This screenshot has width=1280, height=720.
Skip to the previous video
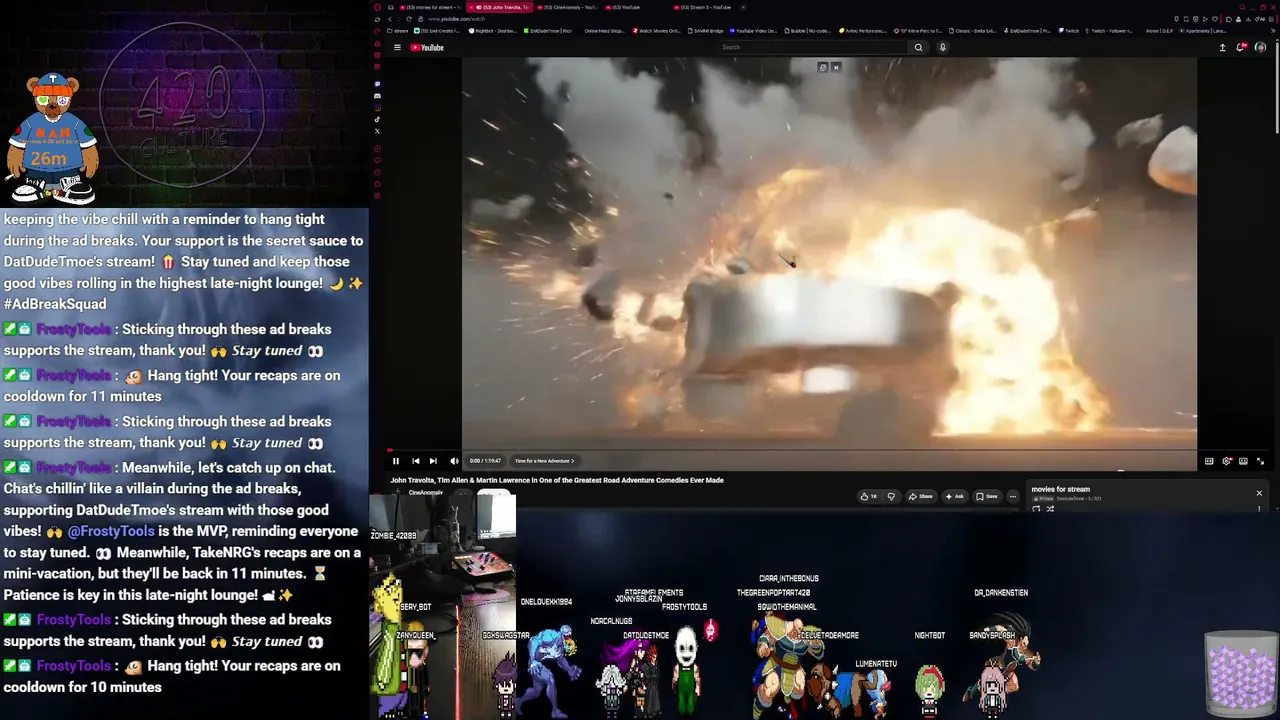click(x=415, y=461)
